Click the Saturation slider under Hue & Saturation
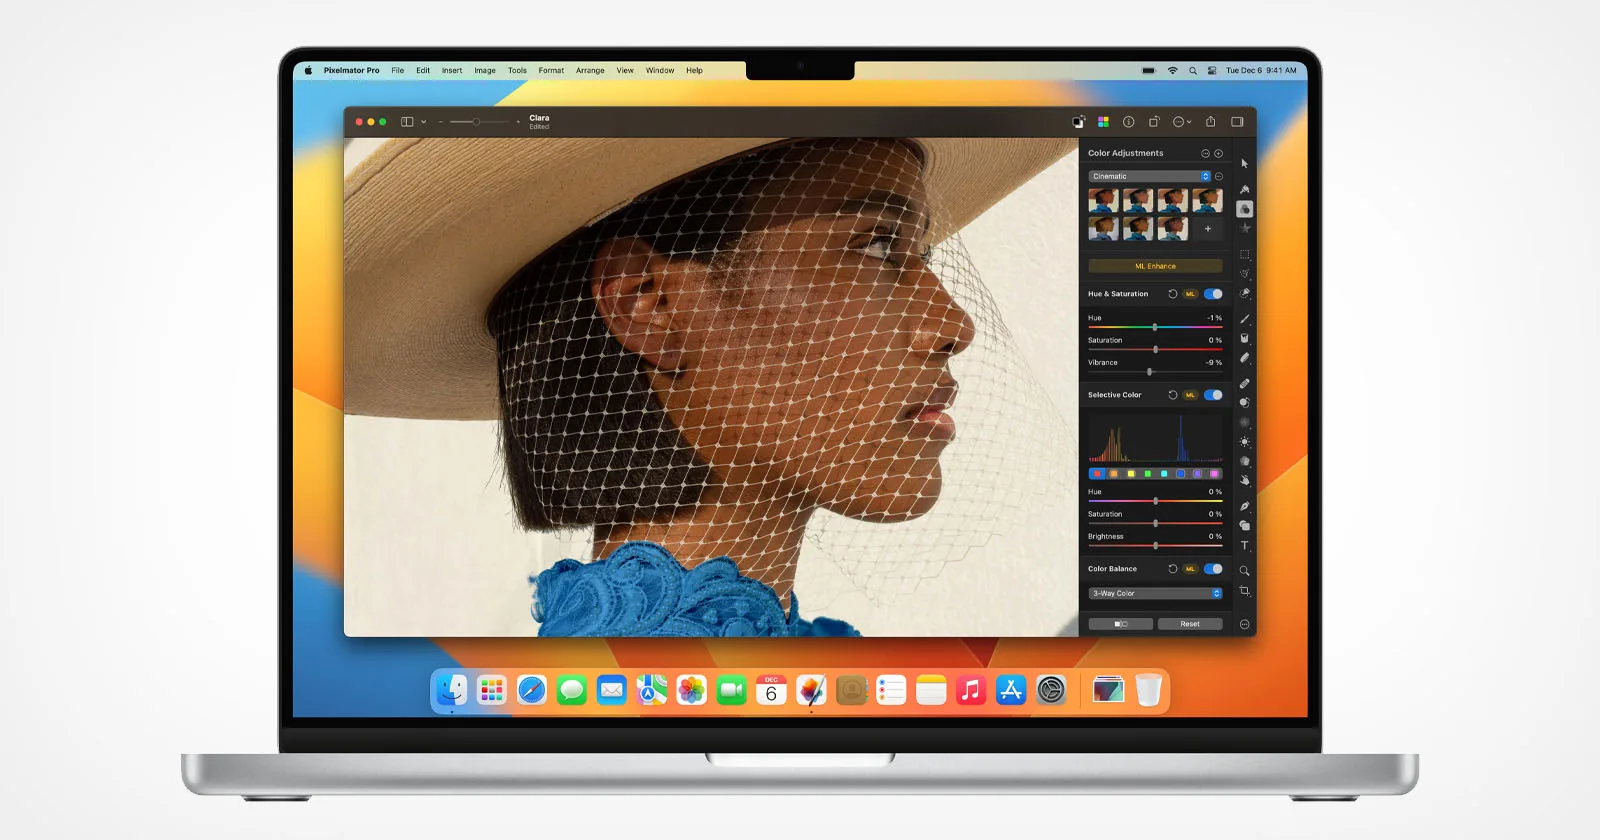This screenshot has height=840, width=1600. coord(1155,349)
